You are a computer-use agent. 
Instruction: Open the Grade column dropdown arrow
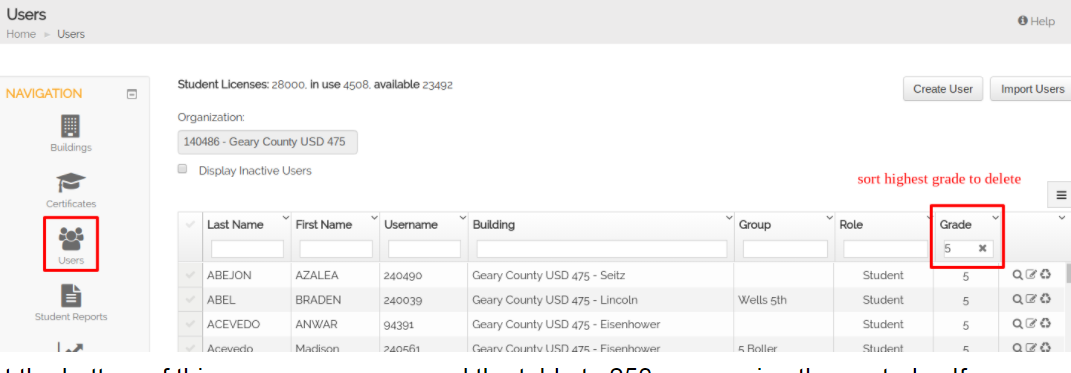[995, 218]
